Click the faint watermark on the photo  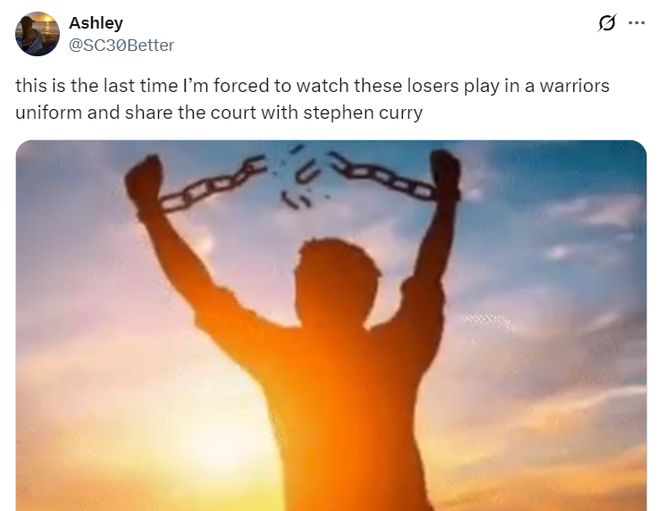coord(488,321)
